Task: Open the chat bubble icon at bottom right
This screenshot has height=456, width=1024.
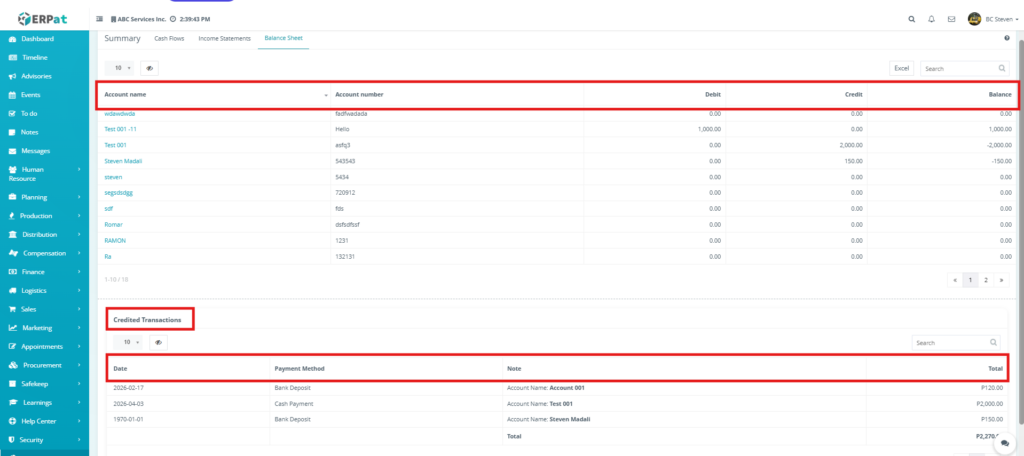Action: [x=1003, y=442]
